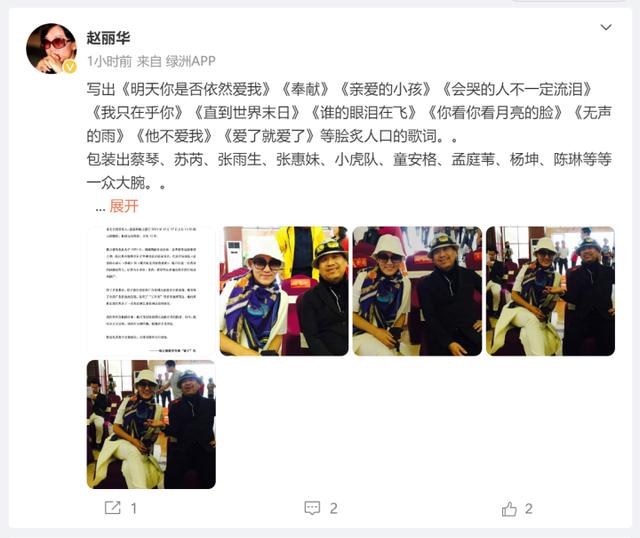Screen dimensions: 640x538
Task: Open post options chevron menu
Action: [606, 27]
